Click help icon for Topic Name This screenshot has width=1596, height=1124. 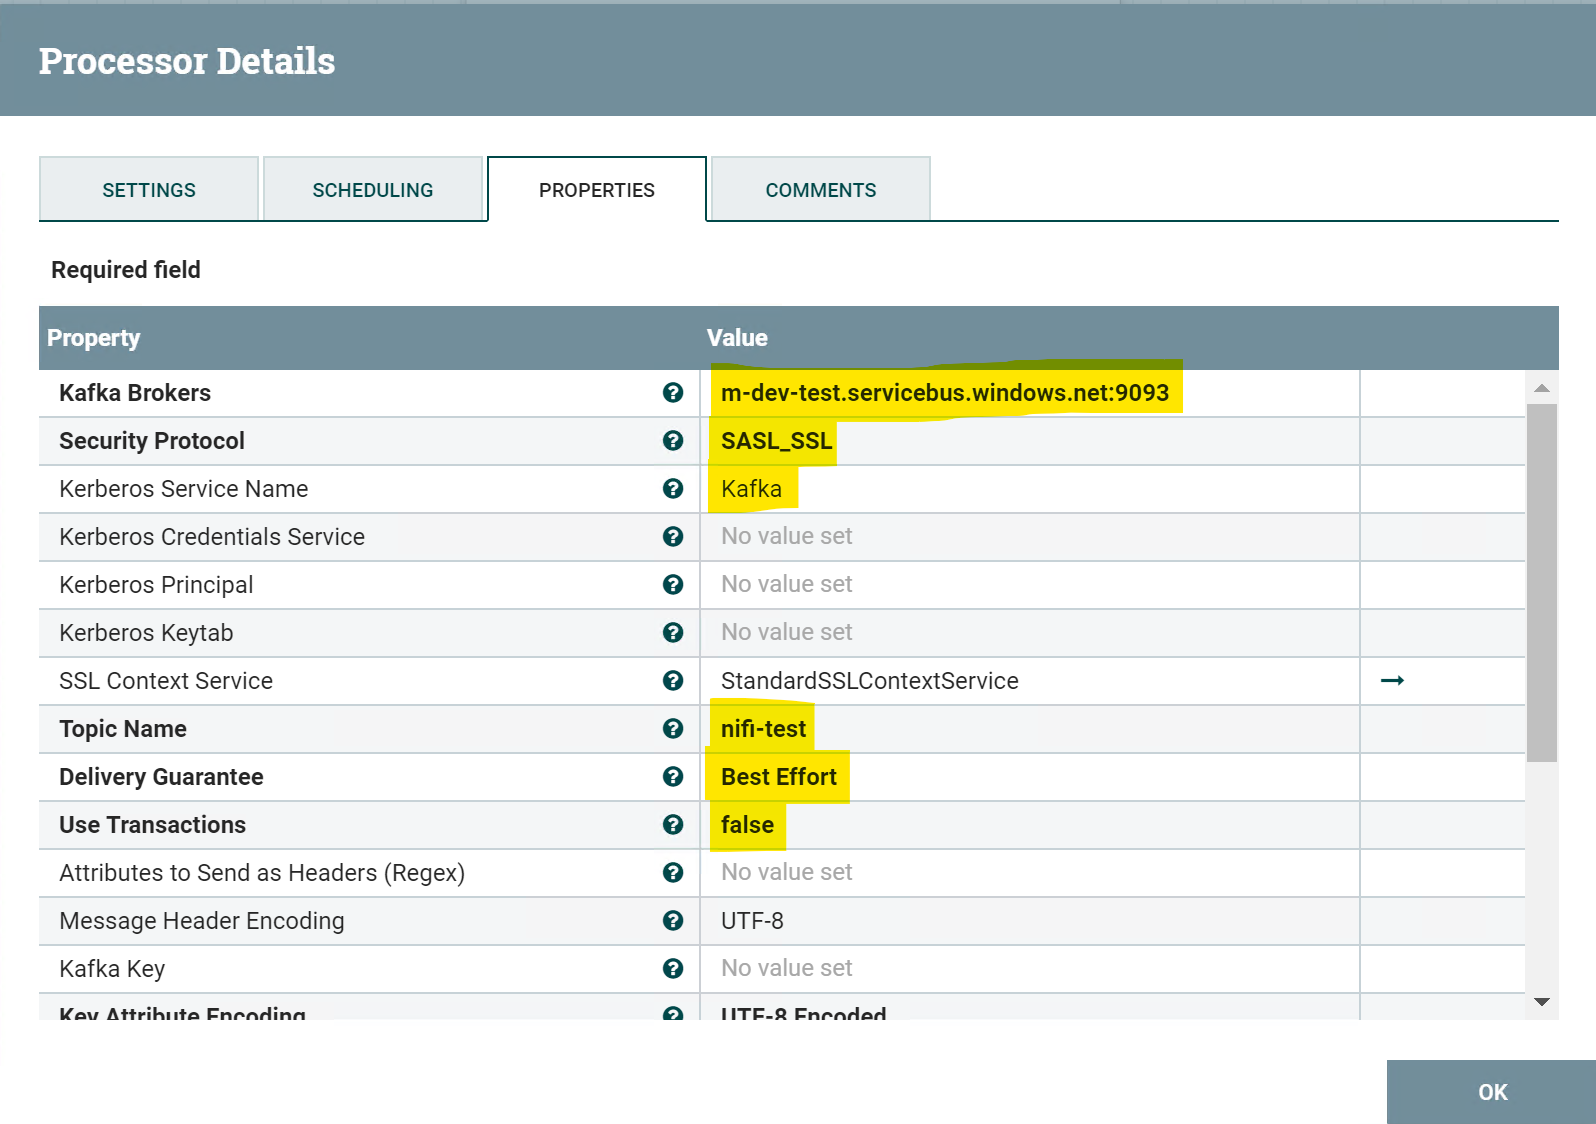point(673,729)
